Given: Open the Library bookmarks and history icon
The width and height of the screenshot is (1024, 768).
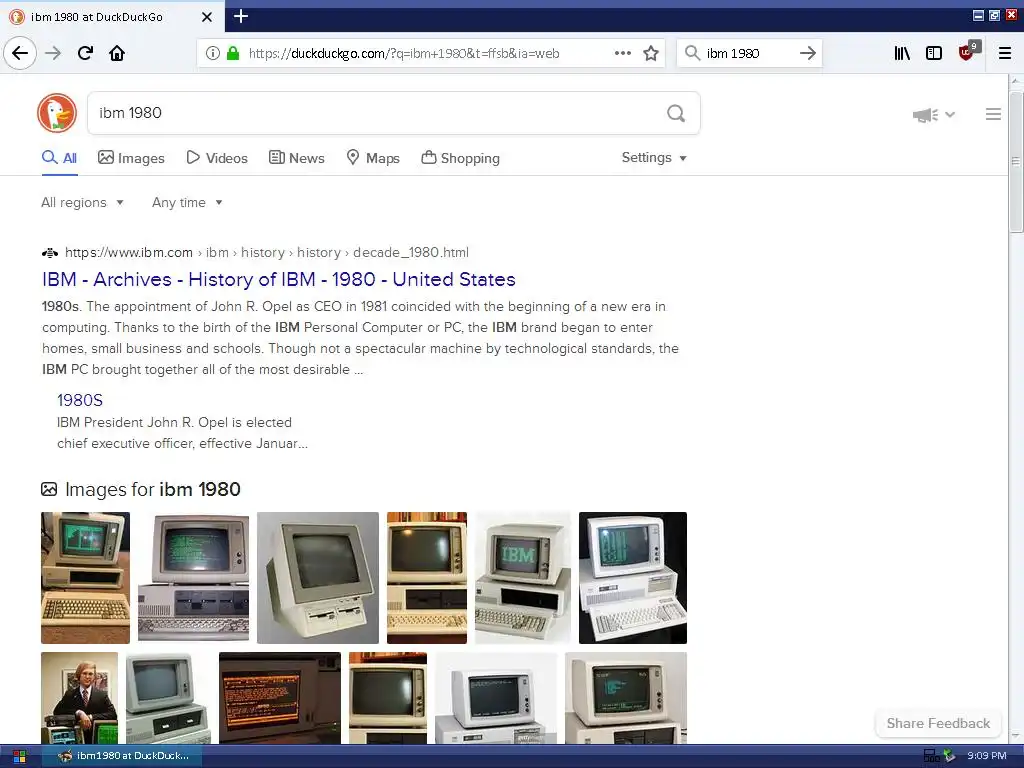Looking at the screenshot, I should point(902,53).
